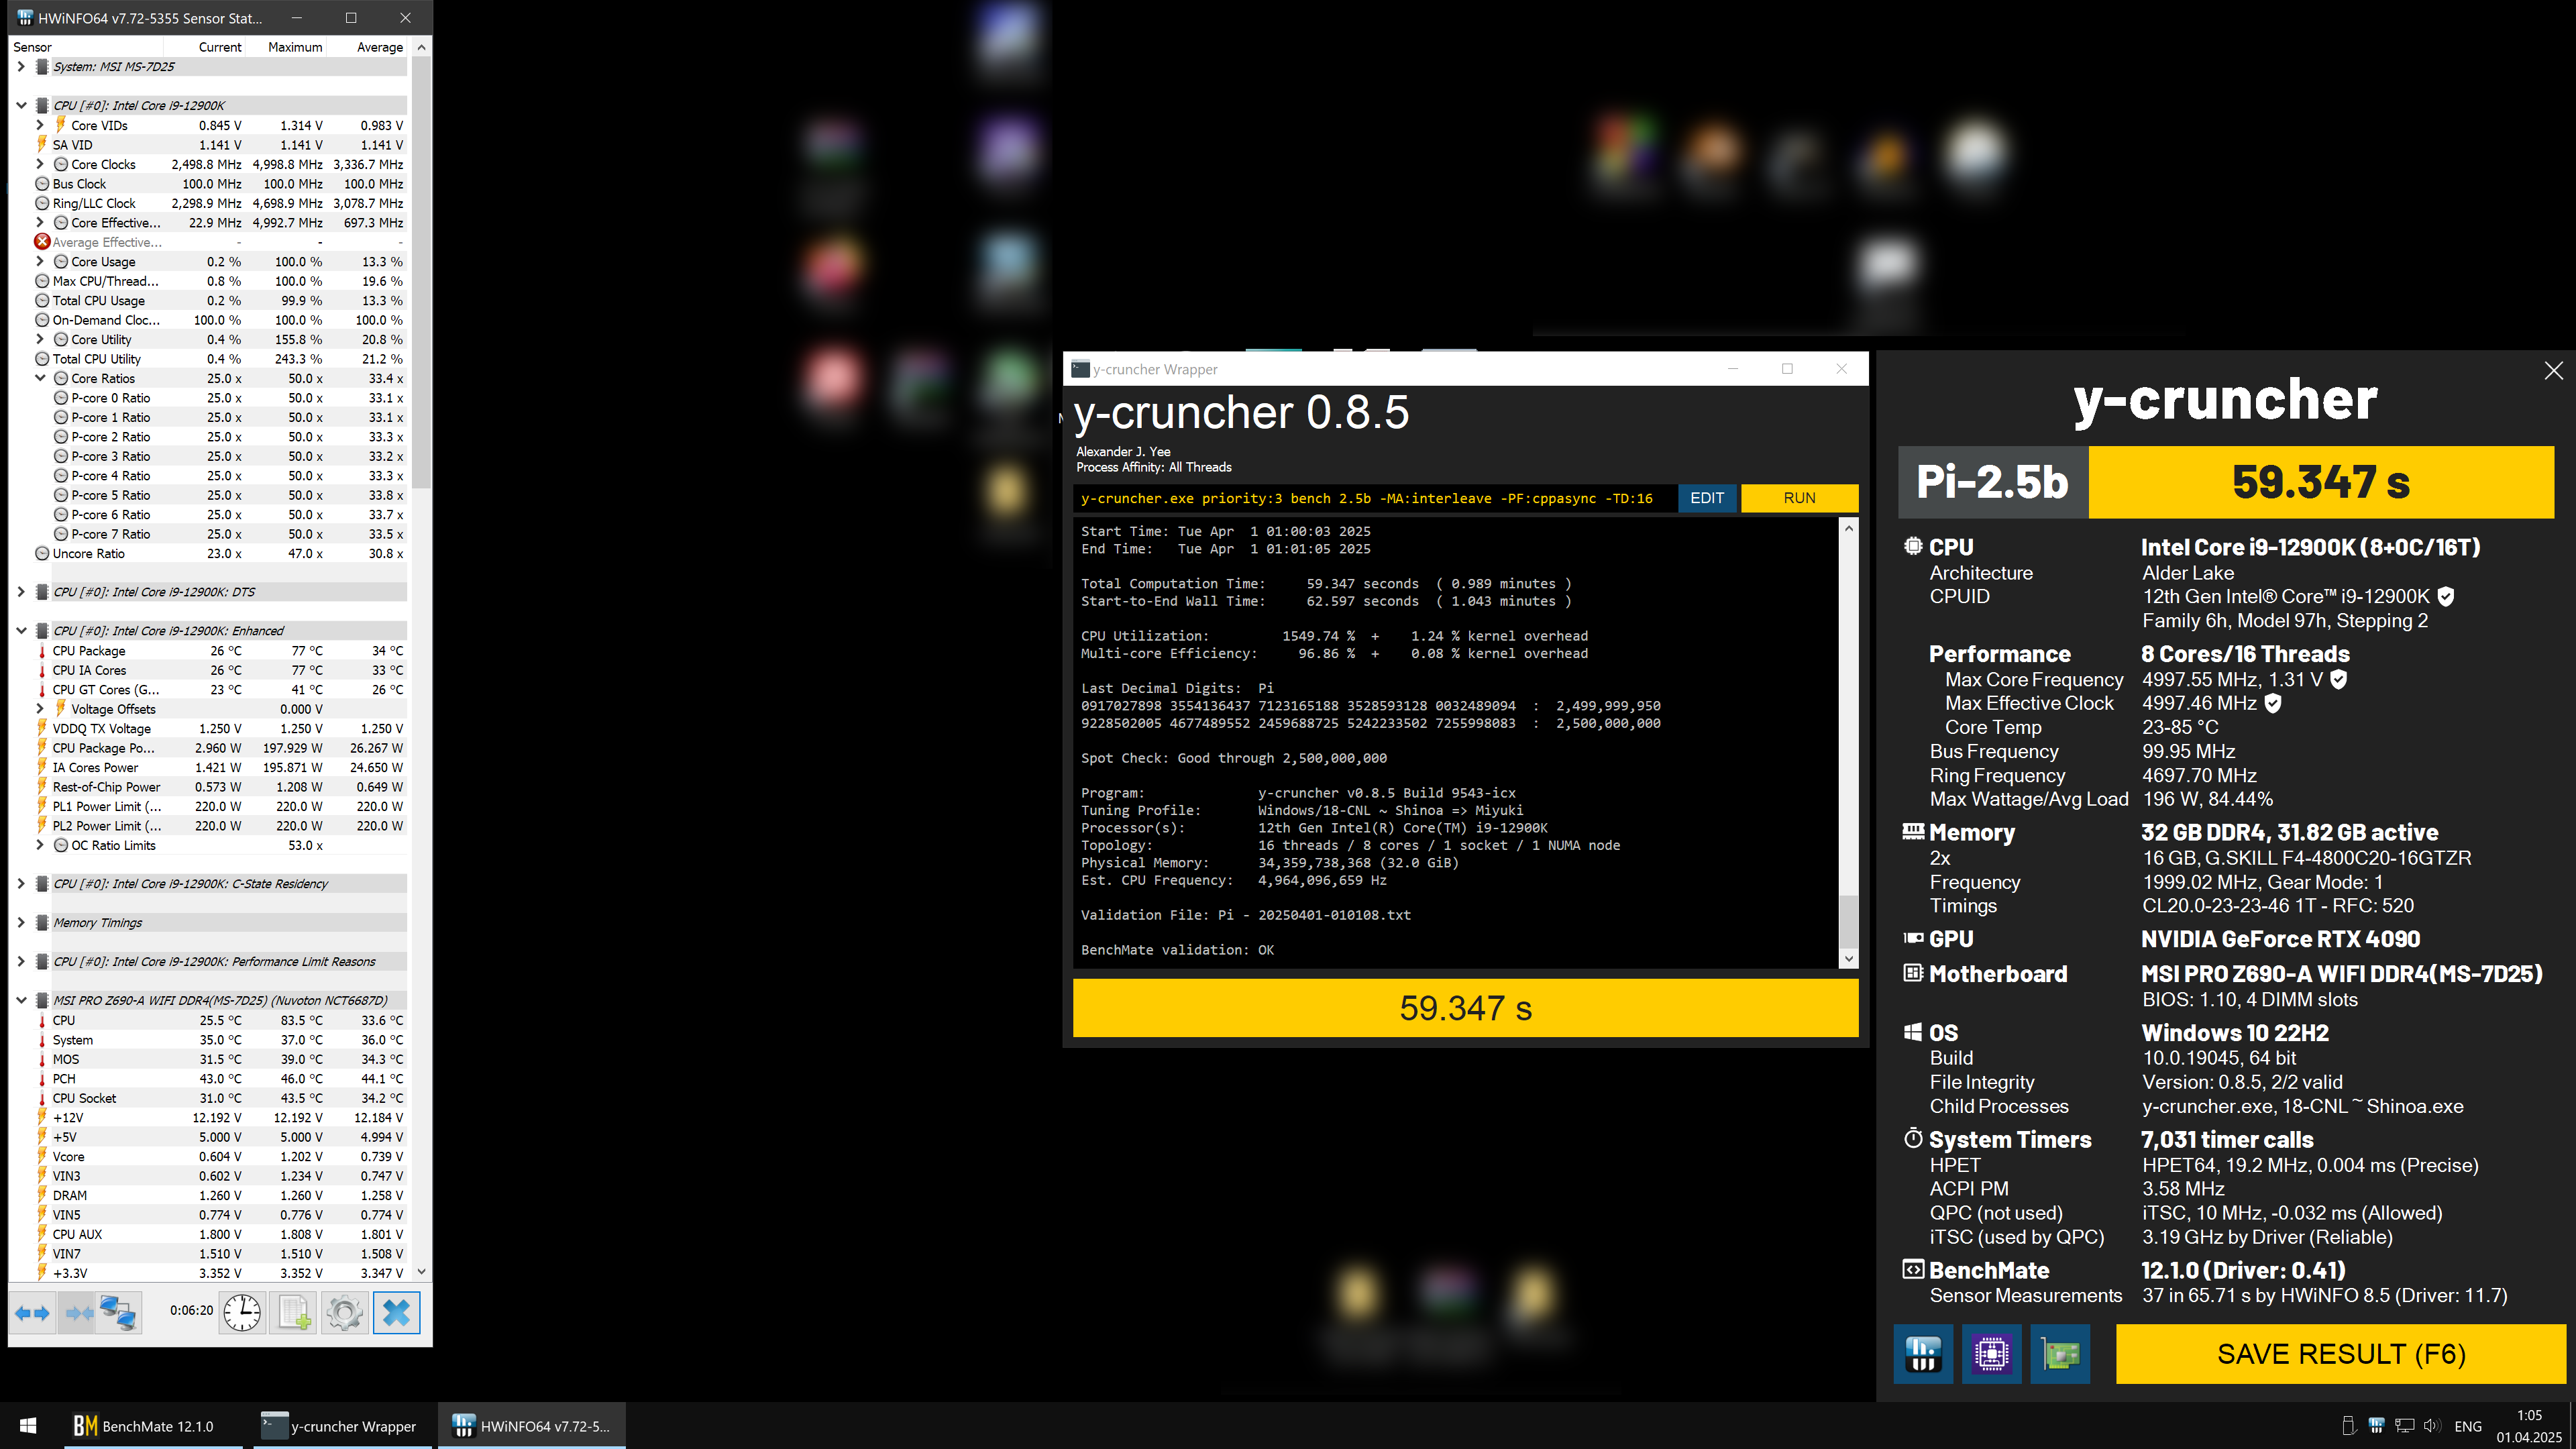This screenshot has height=1449, width=2576.
Task: Open GPU-Z card icon in BenchMate panel
Action: point(2060,1354)
